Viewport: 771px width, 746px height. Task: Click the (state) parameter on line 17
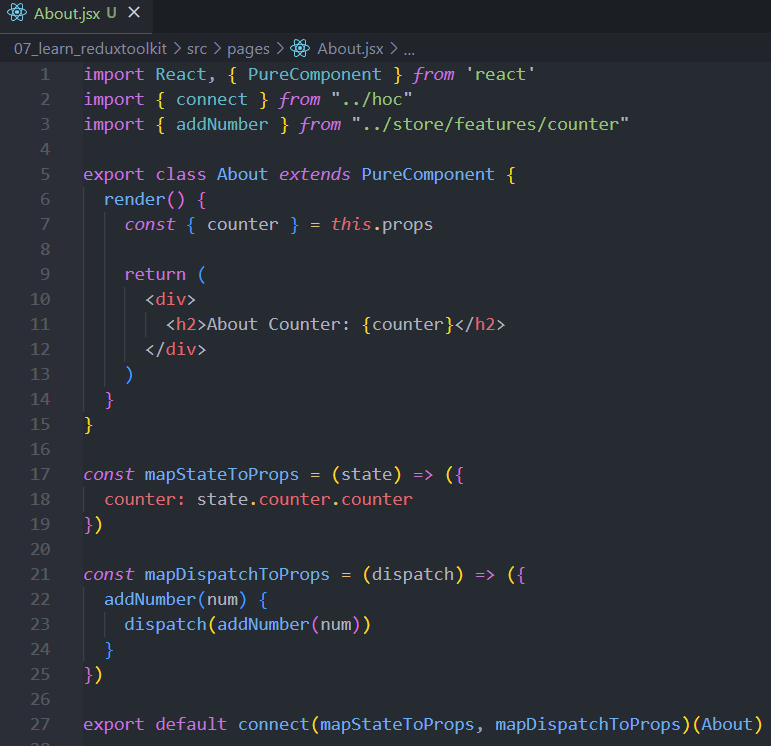(367, 474)
